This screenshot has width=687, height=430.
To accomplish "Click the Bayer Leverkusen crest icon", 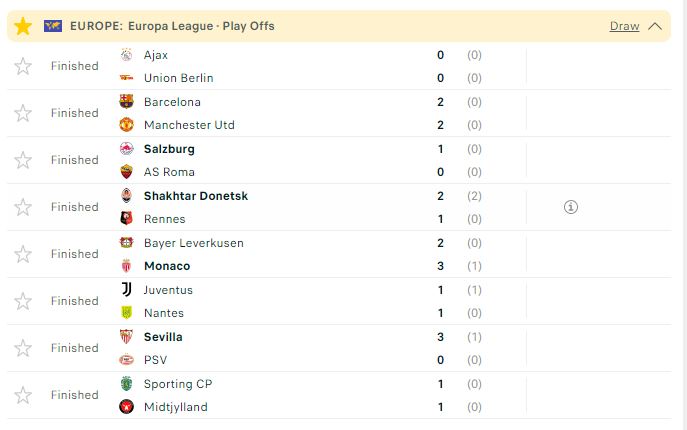I will click(126, 242).
